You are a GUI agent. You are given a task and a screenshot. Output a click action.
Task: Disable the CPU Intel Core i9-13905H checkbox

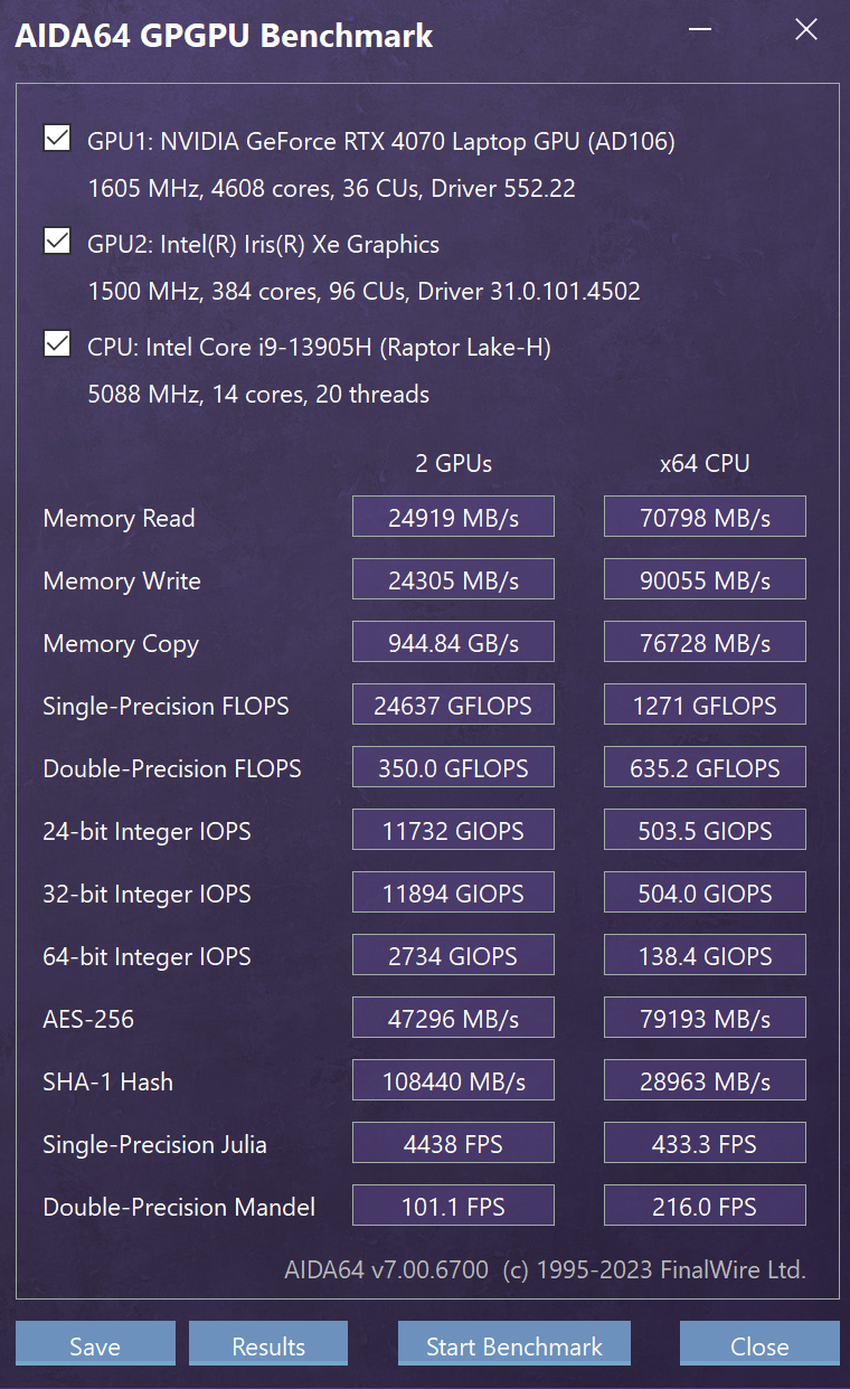[x=58, y=345]
